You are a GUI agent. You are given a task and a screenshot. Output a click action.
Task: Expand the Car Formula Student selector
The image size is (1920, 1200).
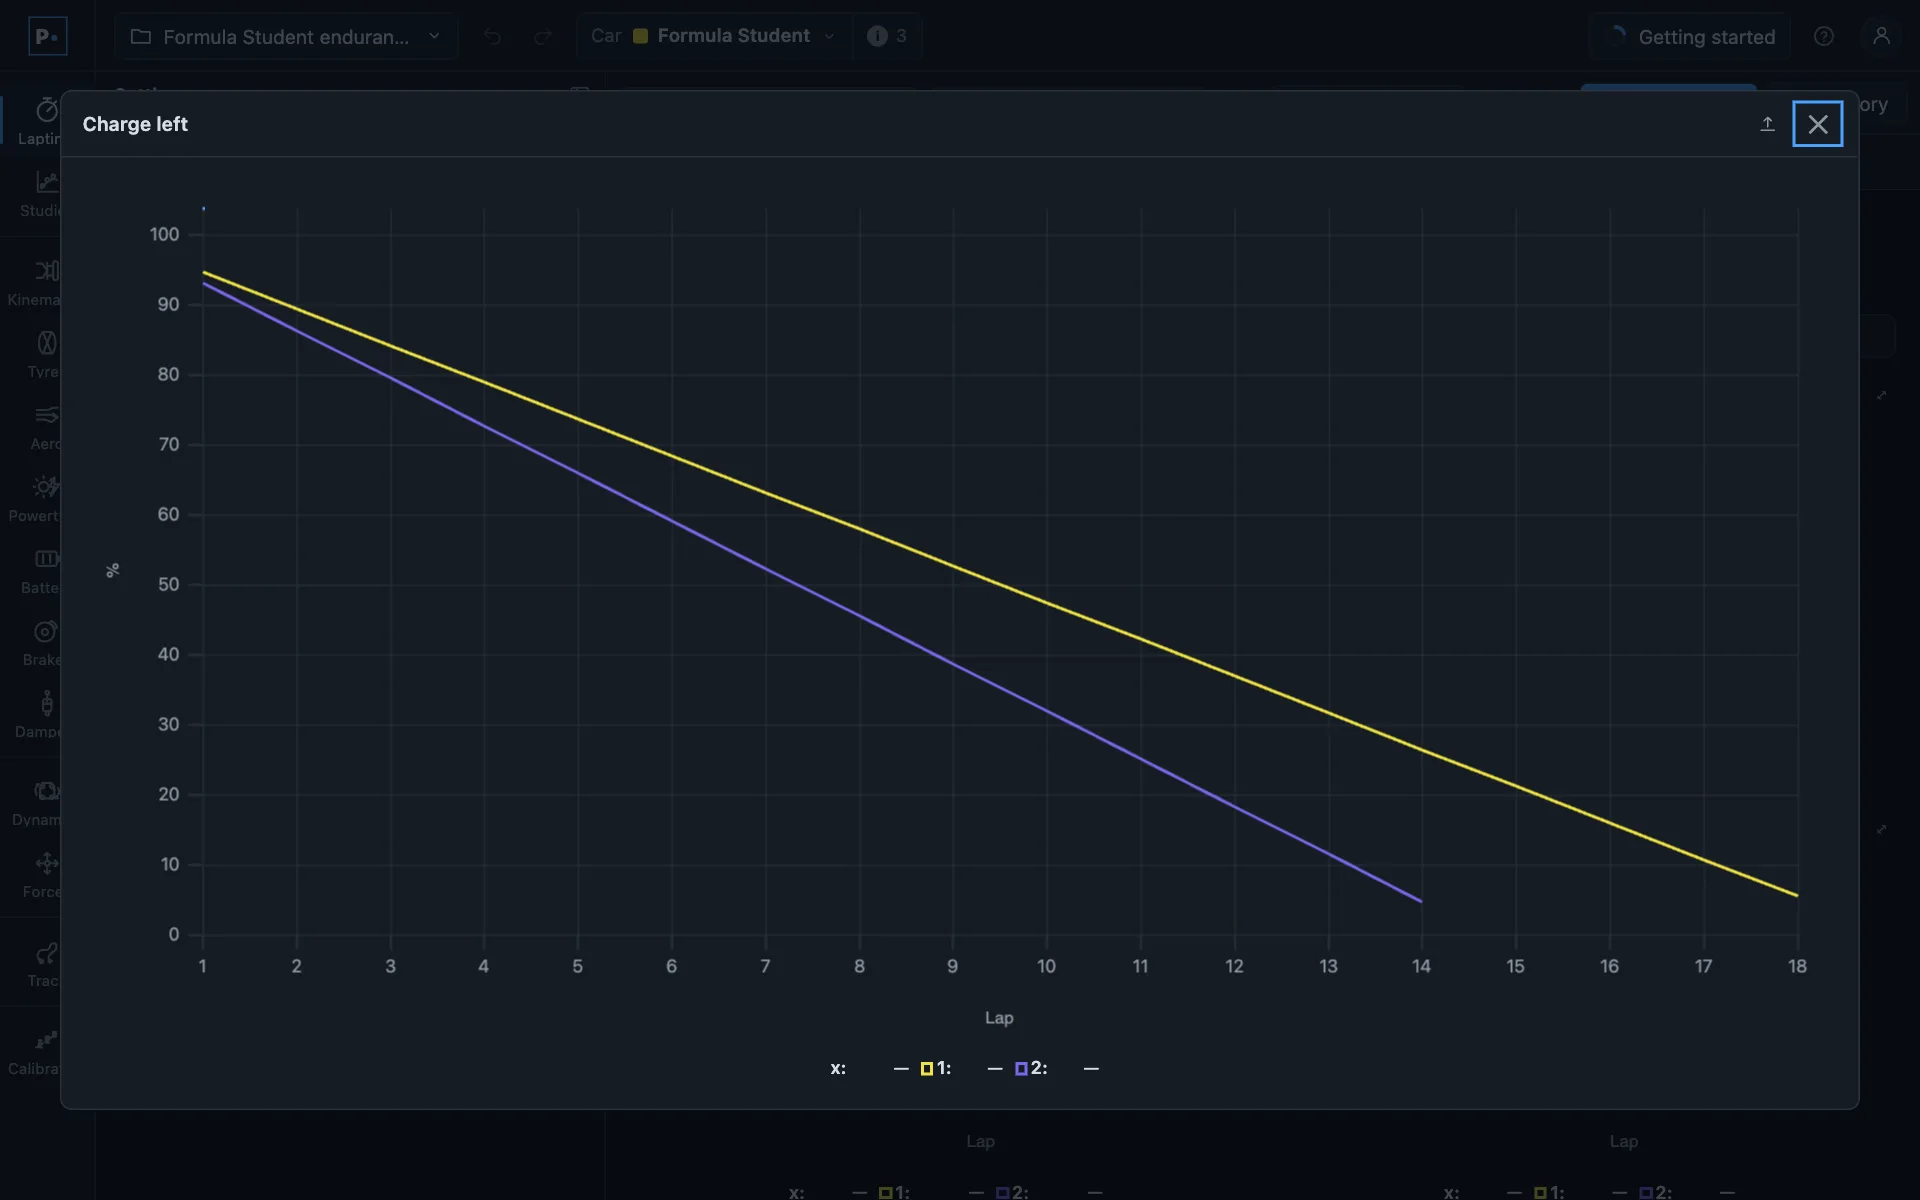point(713,36)
